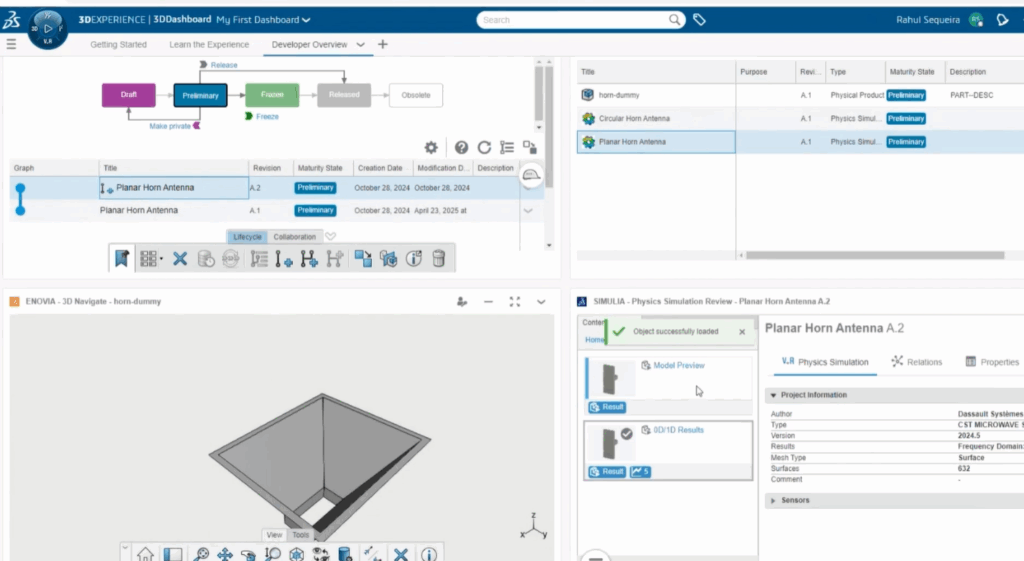This screenshot has width=1024, height=561.
Task: Select the pan arrows tool in 3D viewer
Action: 225,554
